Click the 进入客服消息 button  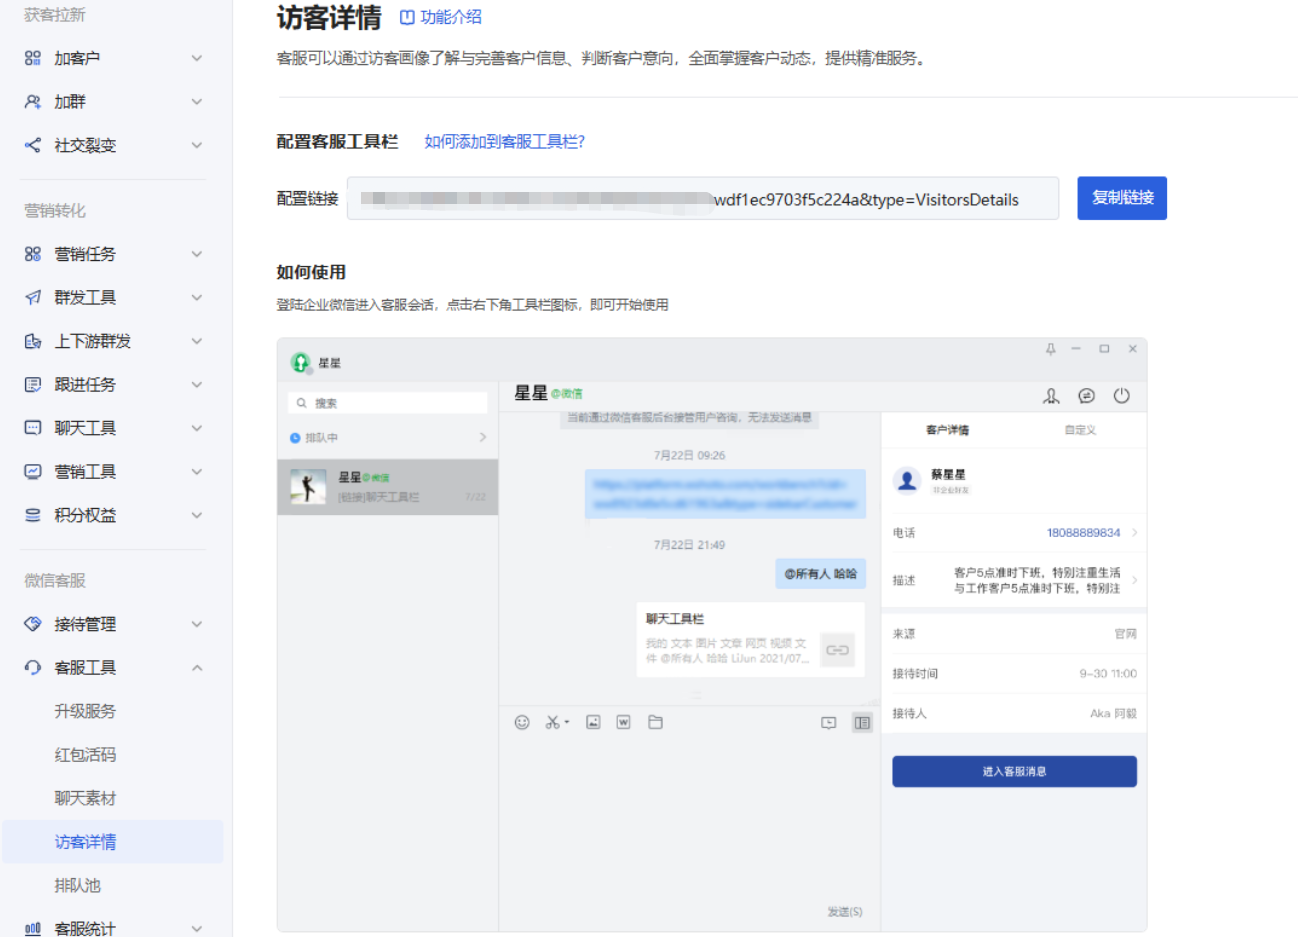[1014, 771]
